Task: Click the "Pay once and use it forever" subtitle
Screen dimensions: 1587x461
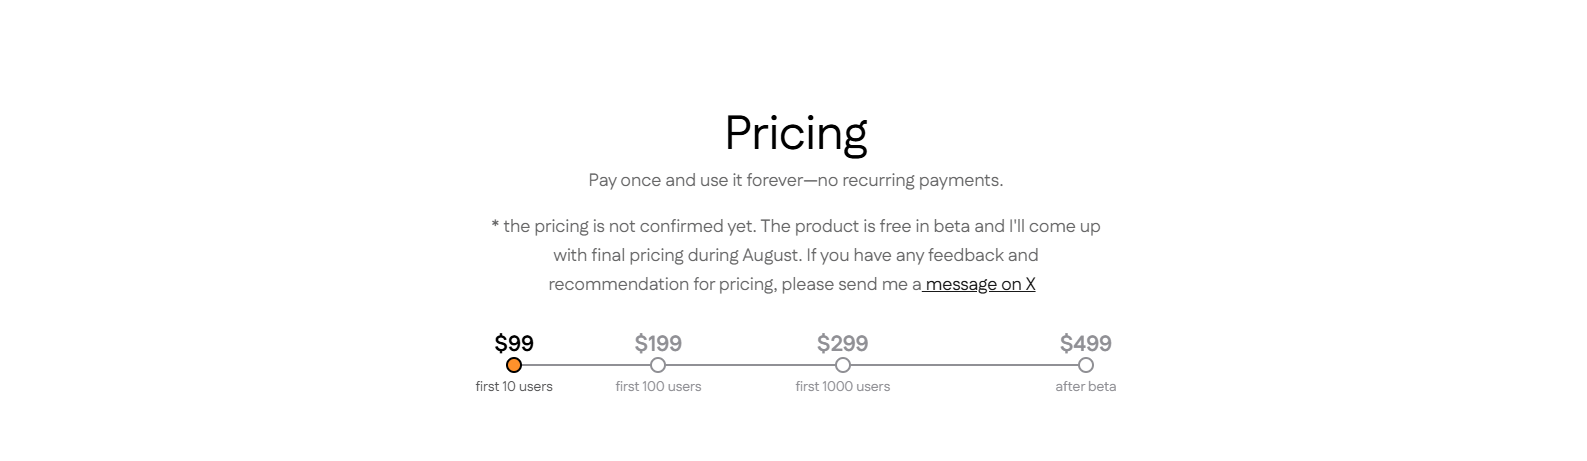Action: (795, 180)
